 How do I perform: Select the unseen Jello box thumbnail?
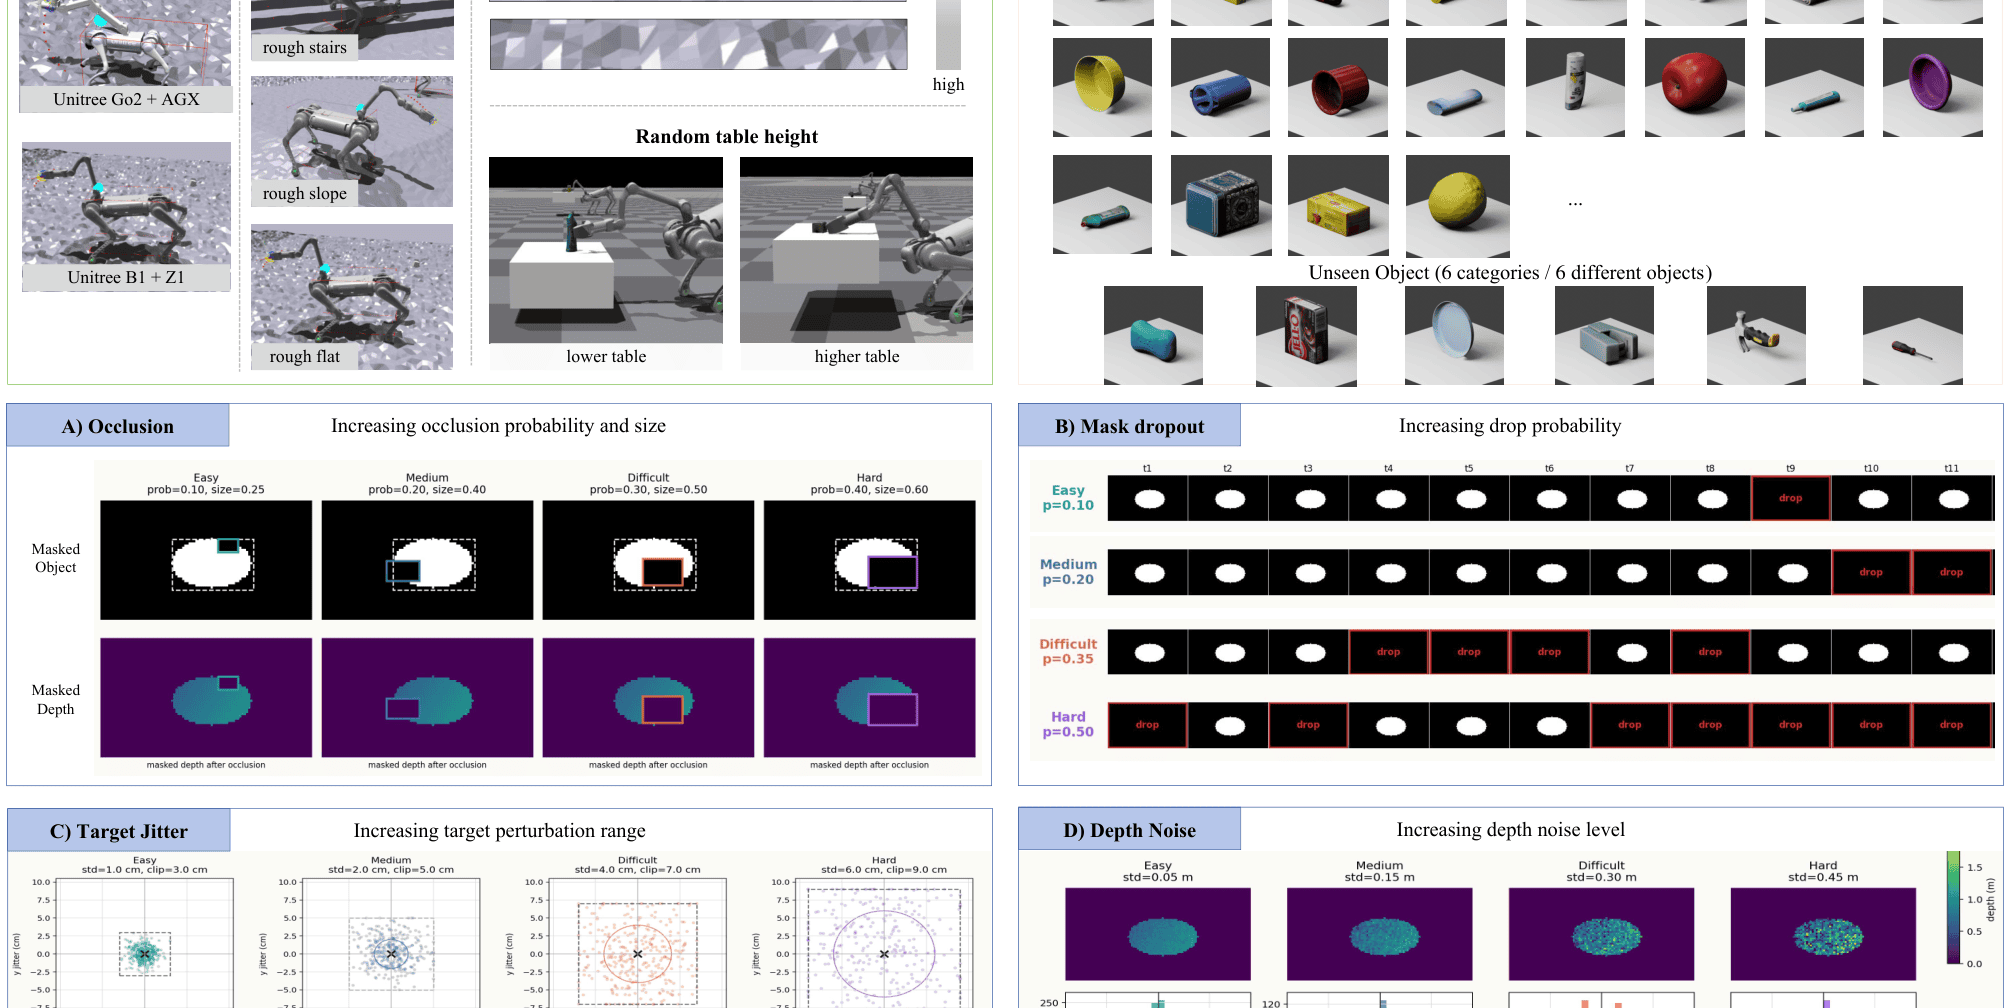(1306, 336)
